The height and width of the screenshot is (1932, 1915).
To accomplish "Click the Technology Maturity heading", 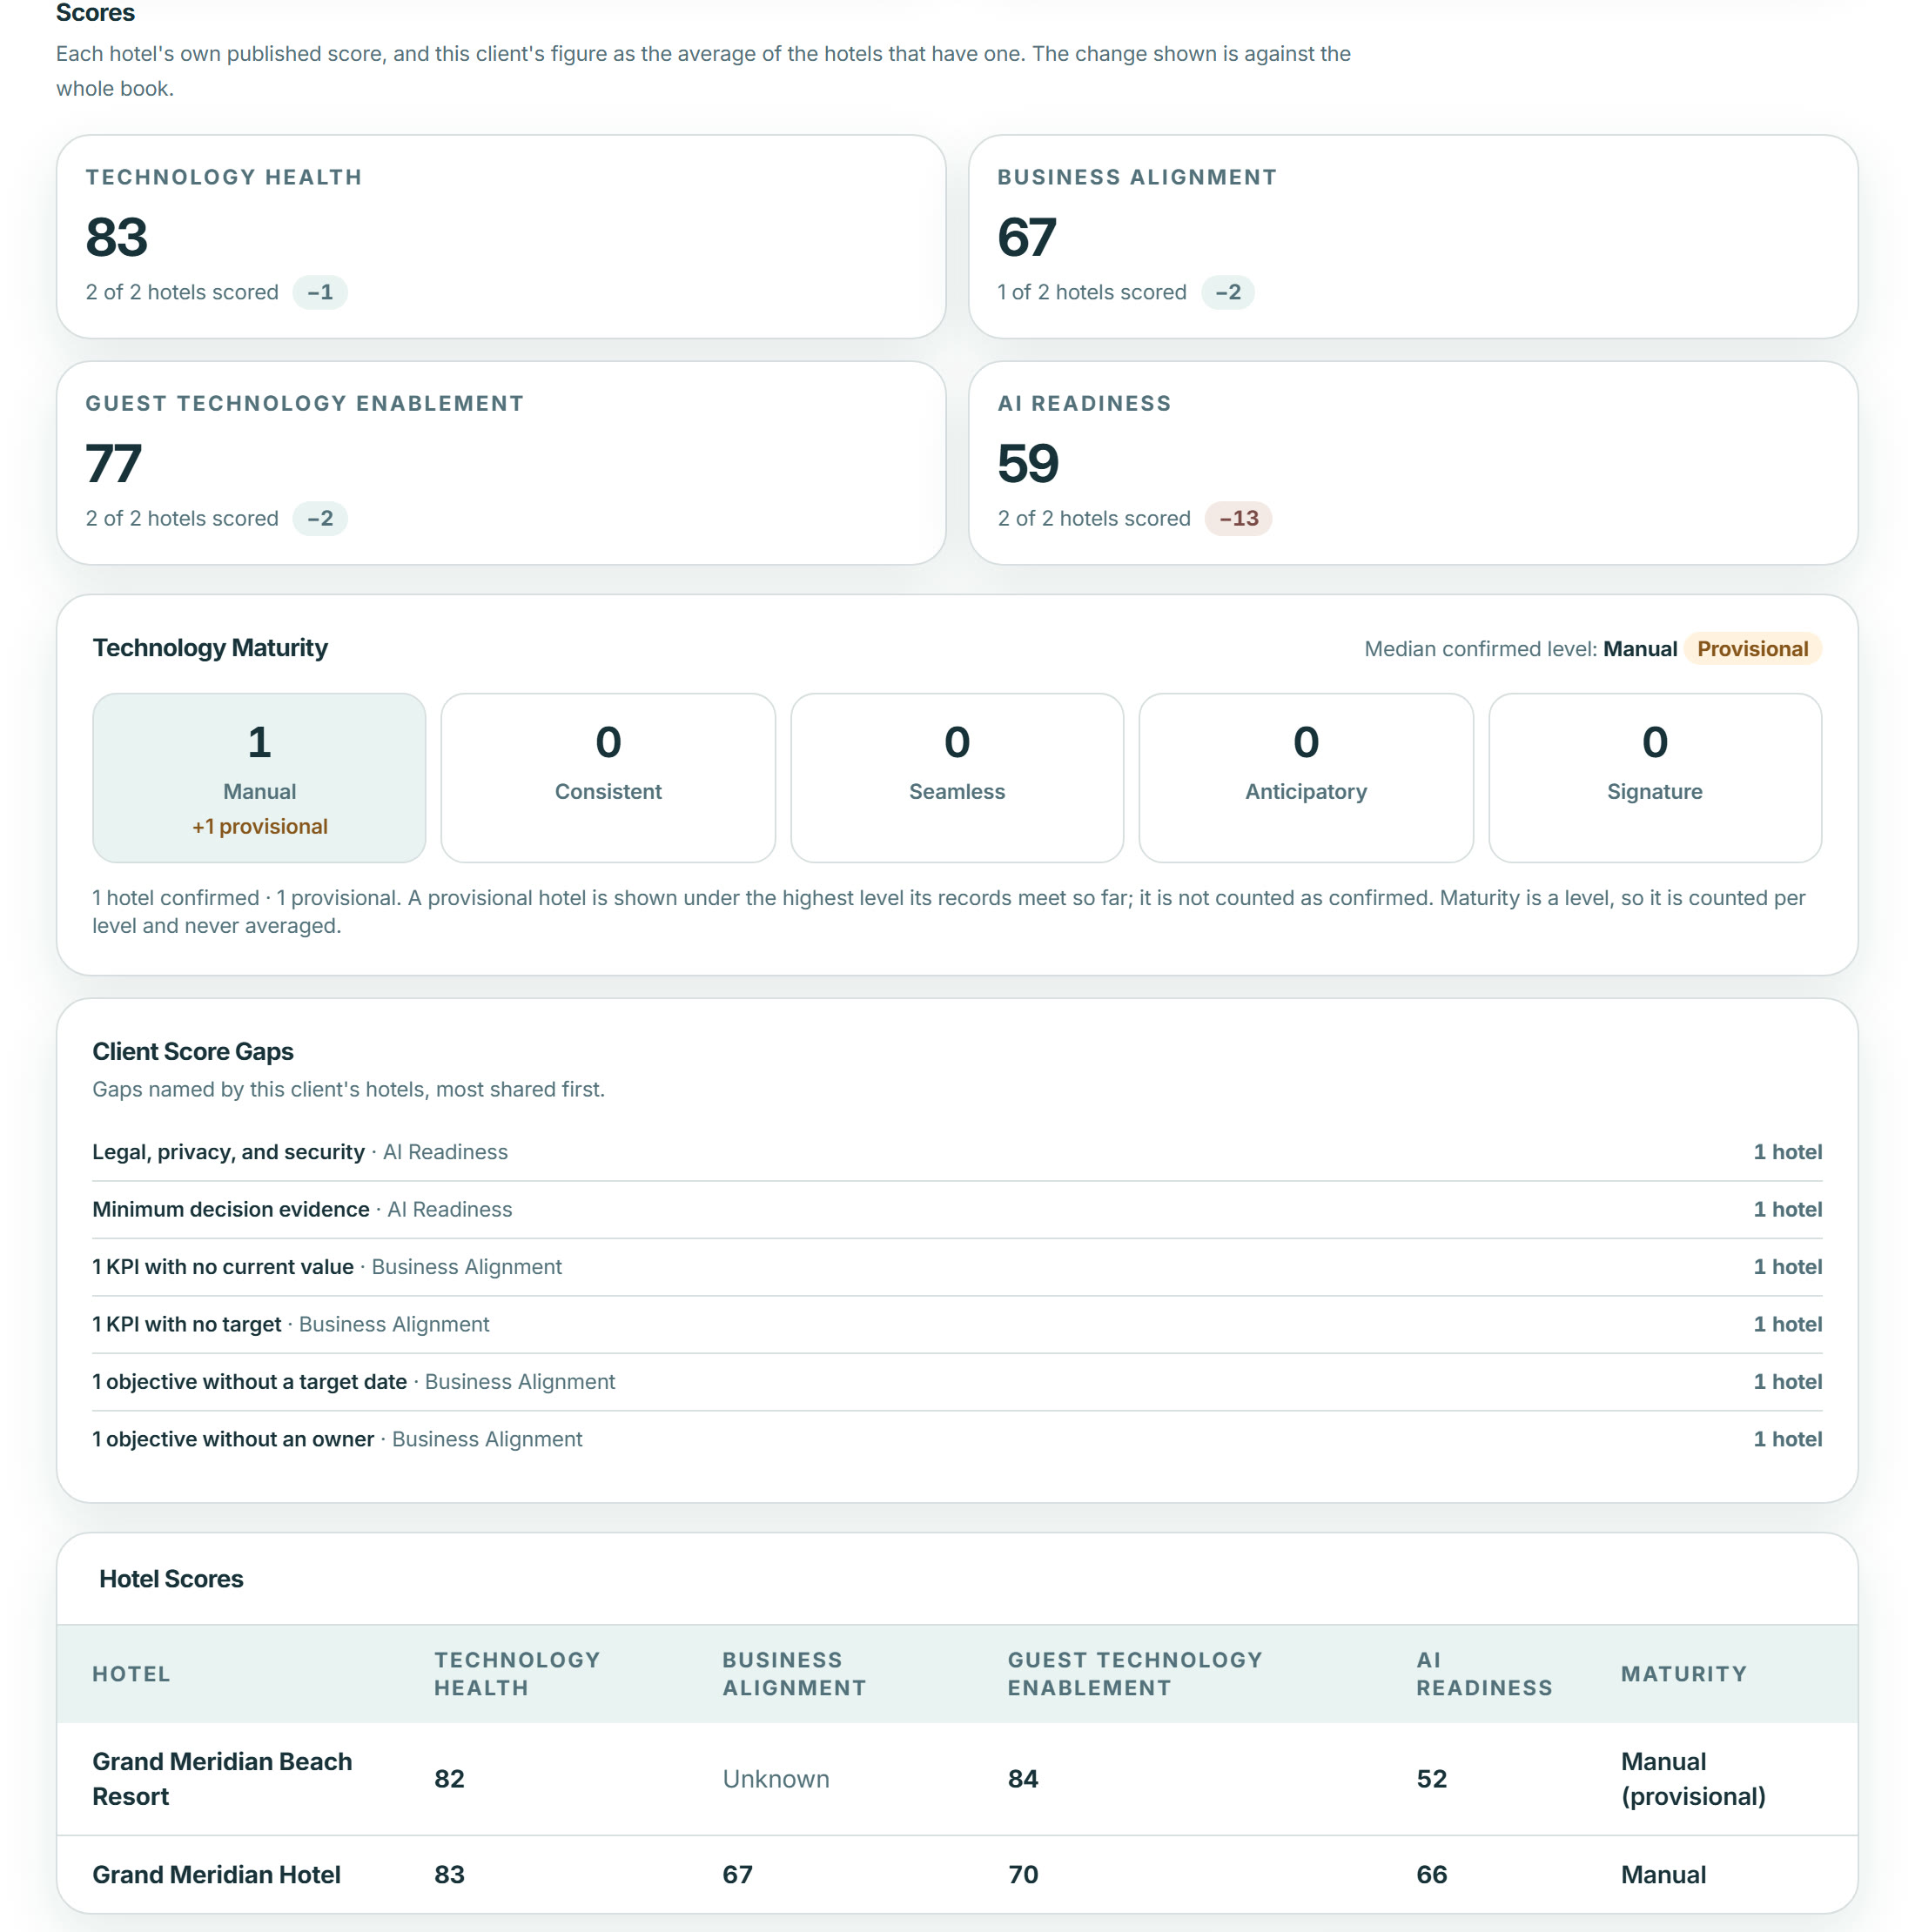I will tap(210, 648).
